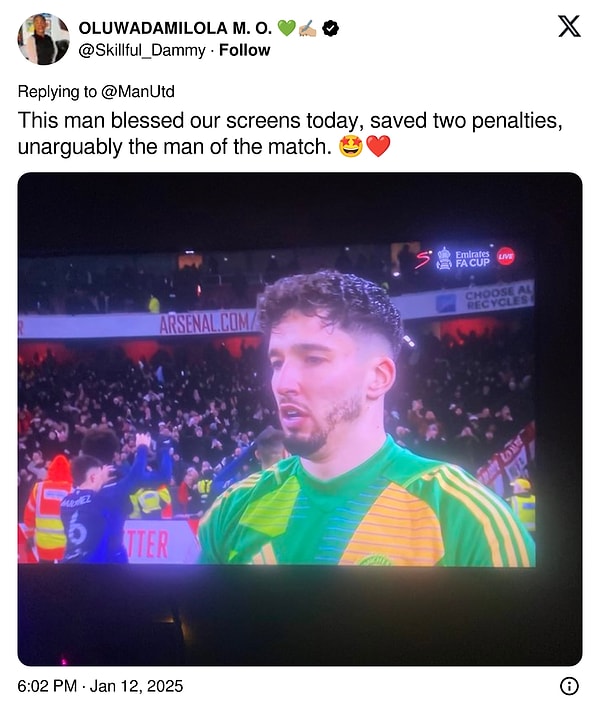Click the green heart emoji in the name
600x716 pixels.
pyautogui.click(x=286, y=29)
